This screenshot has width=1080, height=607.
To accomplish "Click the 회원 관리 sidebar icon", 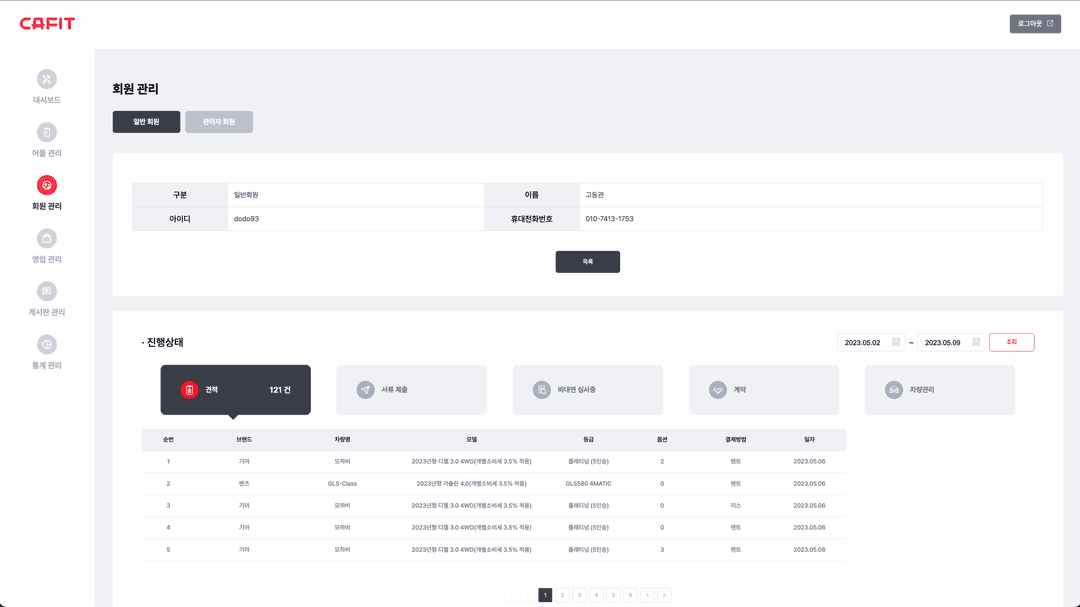I will 46,186.
